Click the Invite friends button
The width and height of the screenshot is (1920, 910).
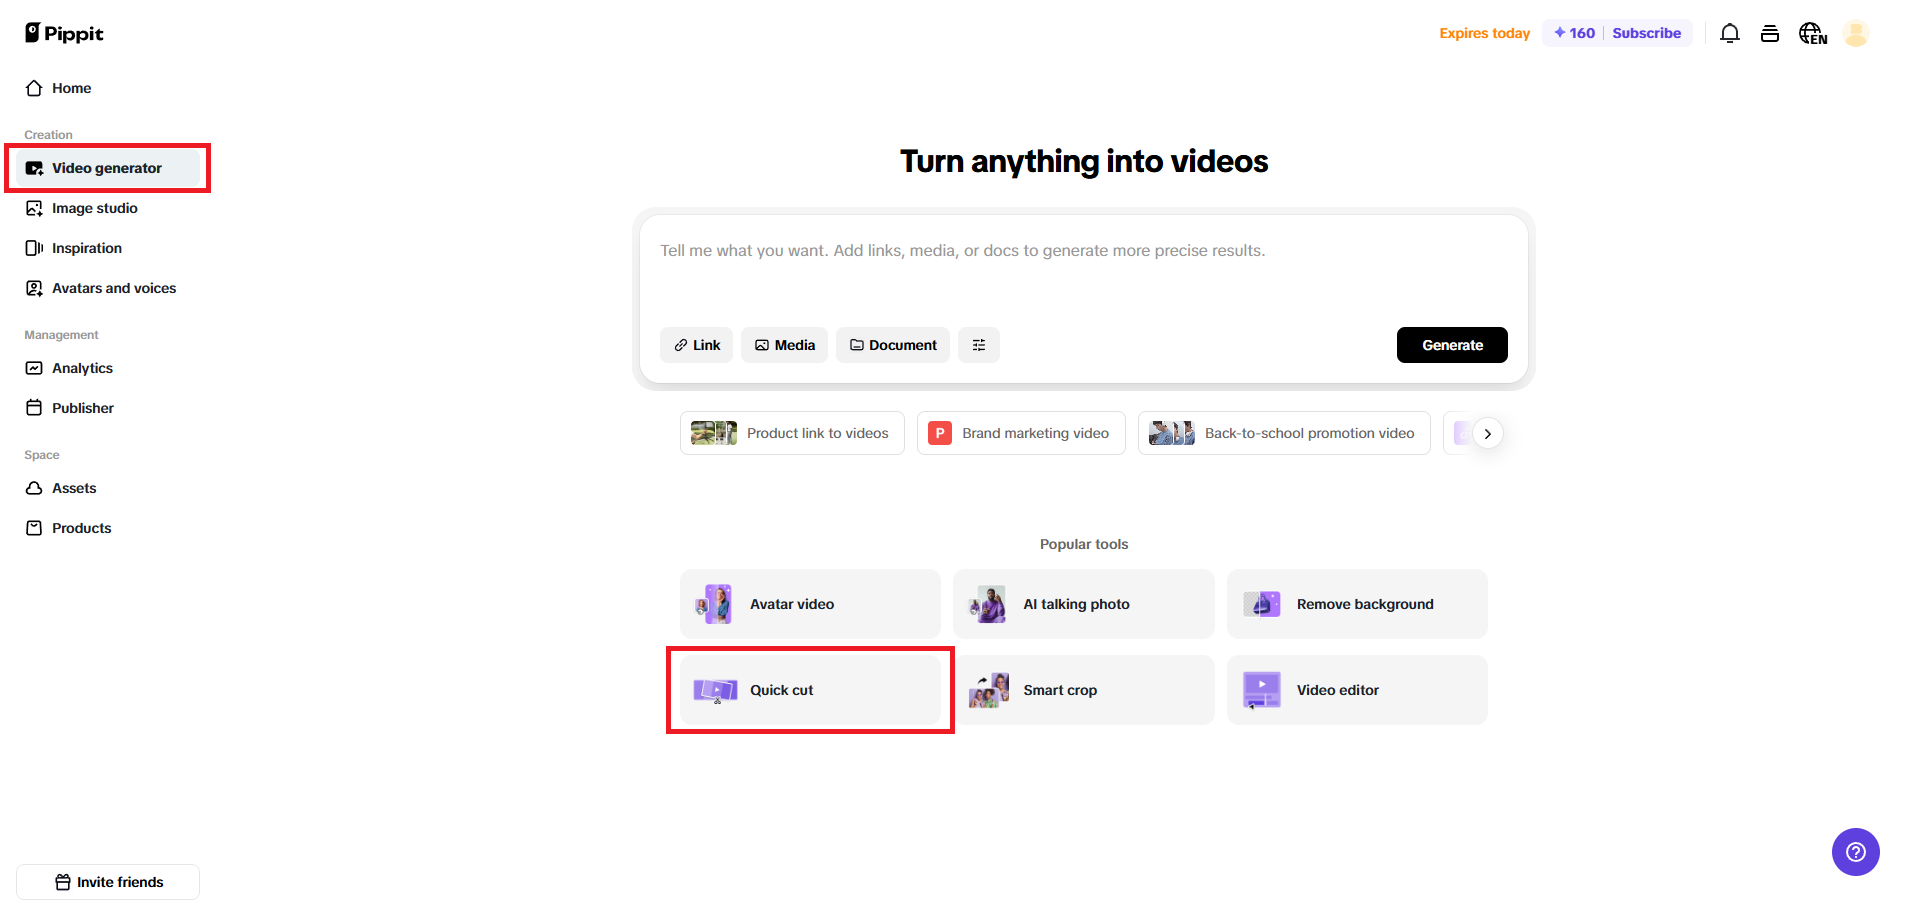point(108,882)
